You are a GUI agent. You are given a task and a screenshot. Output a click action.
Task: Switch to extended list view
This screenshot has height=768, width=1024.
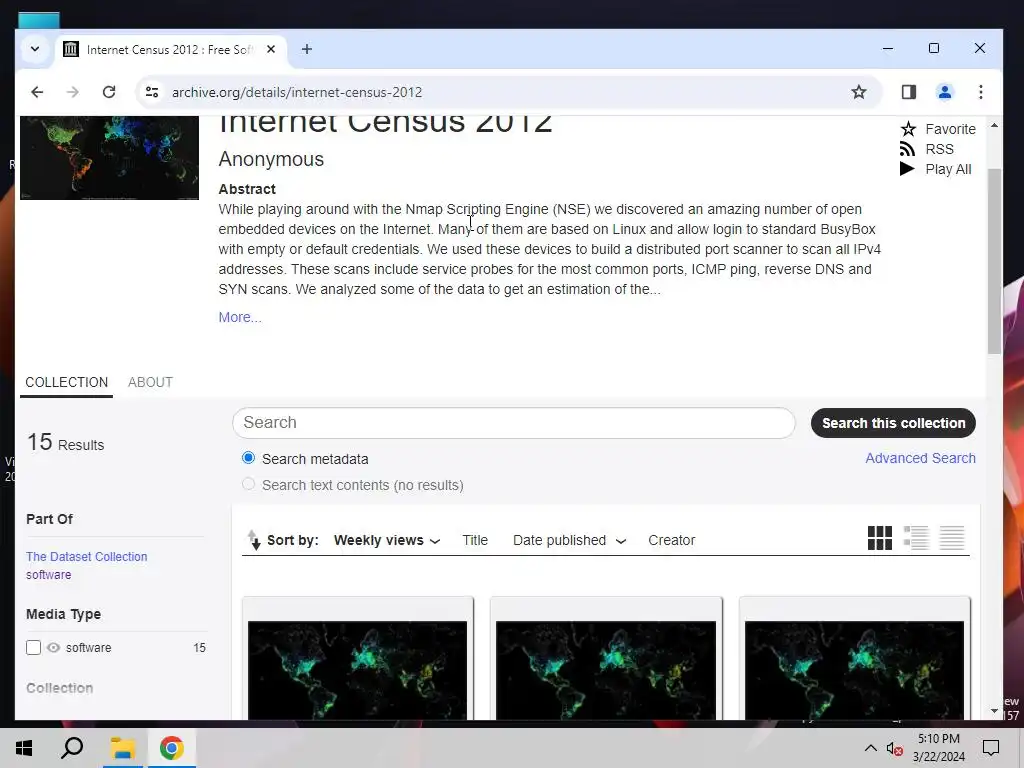point(916,538)
